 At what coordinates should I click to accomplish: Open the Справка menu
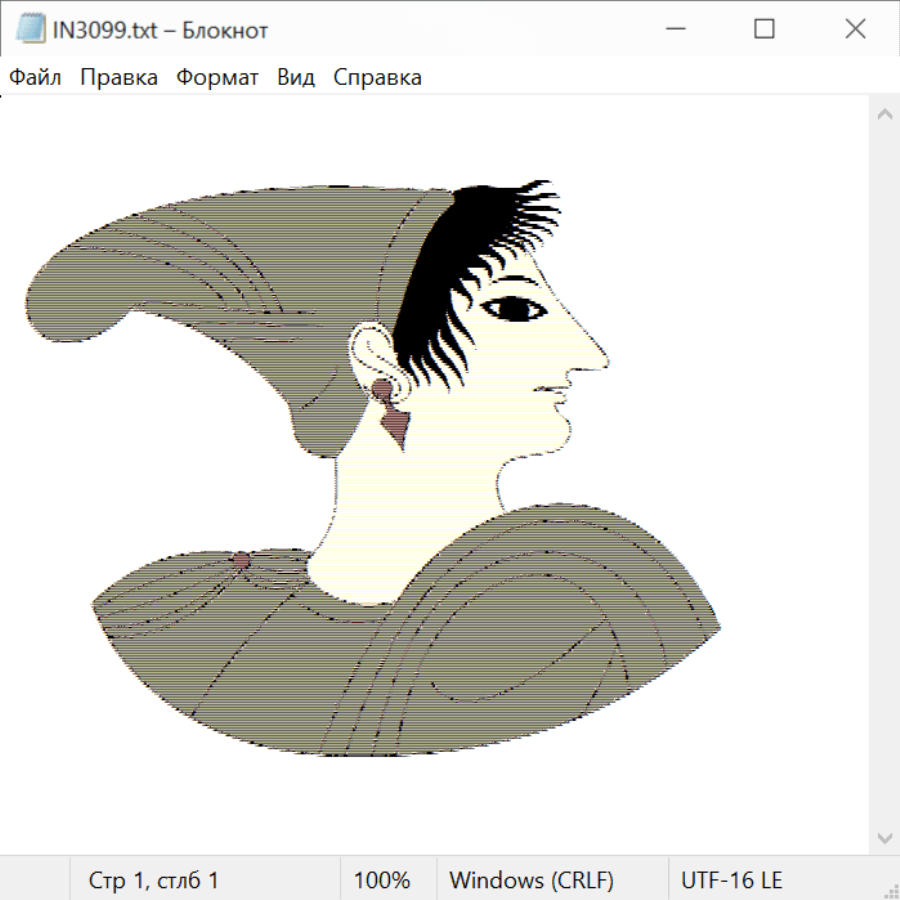[x=377, y=78]
